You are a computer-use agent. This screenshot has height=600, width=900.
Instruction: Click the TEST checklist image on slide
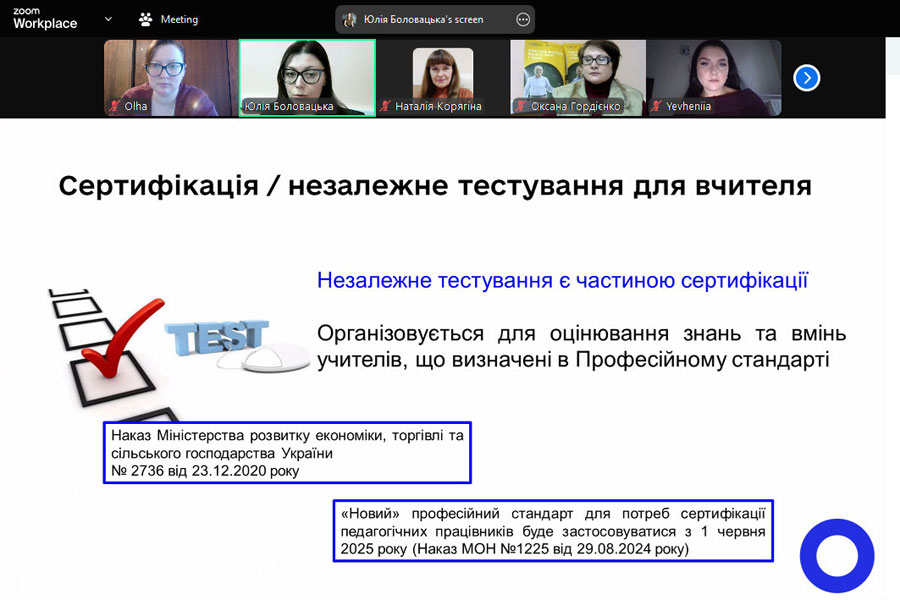pyautogui.click(x=178, y=353)
